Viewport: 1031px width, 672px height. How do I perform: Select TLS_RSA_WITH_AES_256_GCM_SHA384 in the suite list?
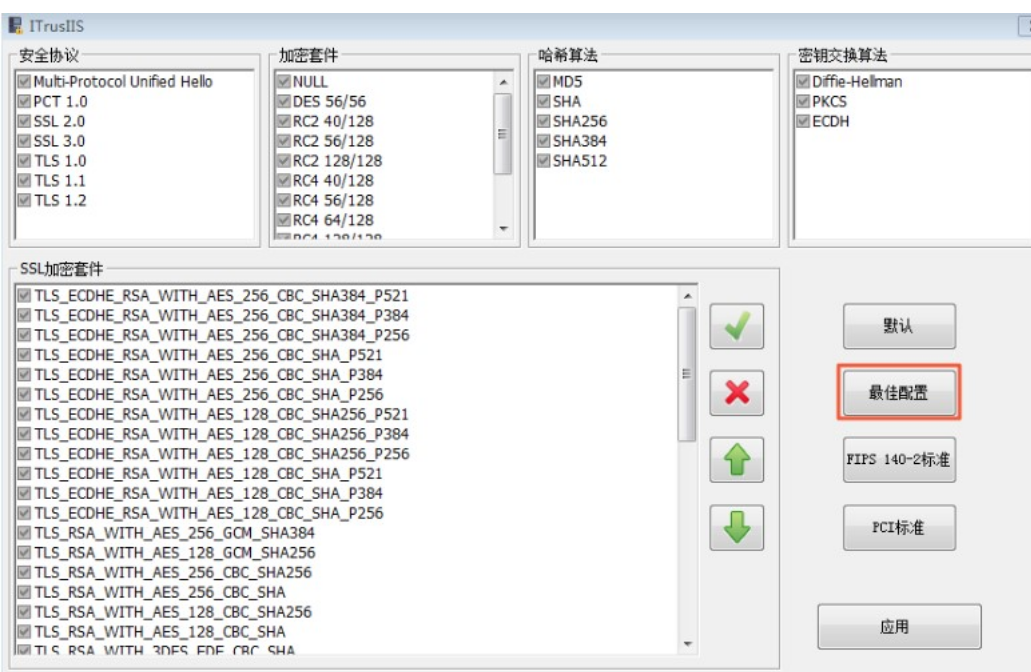174,533
